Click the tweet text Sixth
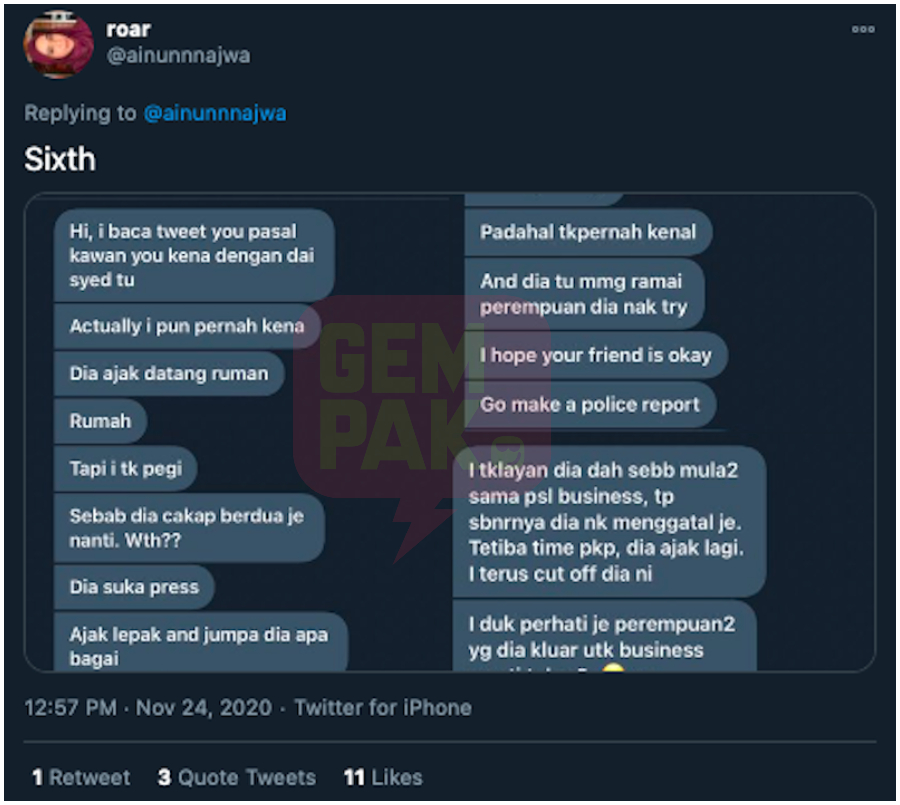Screen dimensions: 900x805 tap(60, 159)
